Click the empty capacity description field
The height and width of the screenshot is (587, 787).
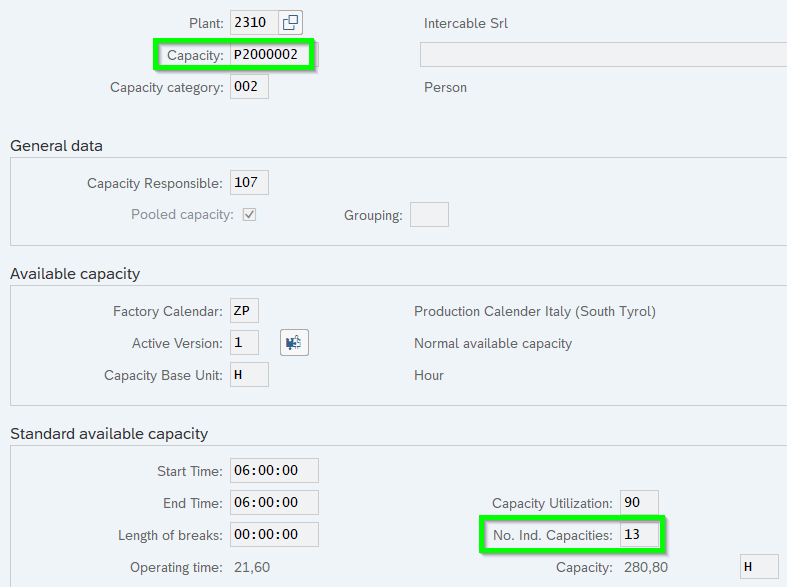pyautogui.click(x=602, y=55)
